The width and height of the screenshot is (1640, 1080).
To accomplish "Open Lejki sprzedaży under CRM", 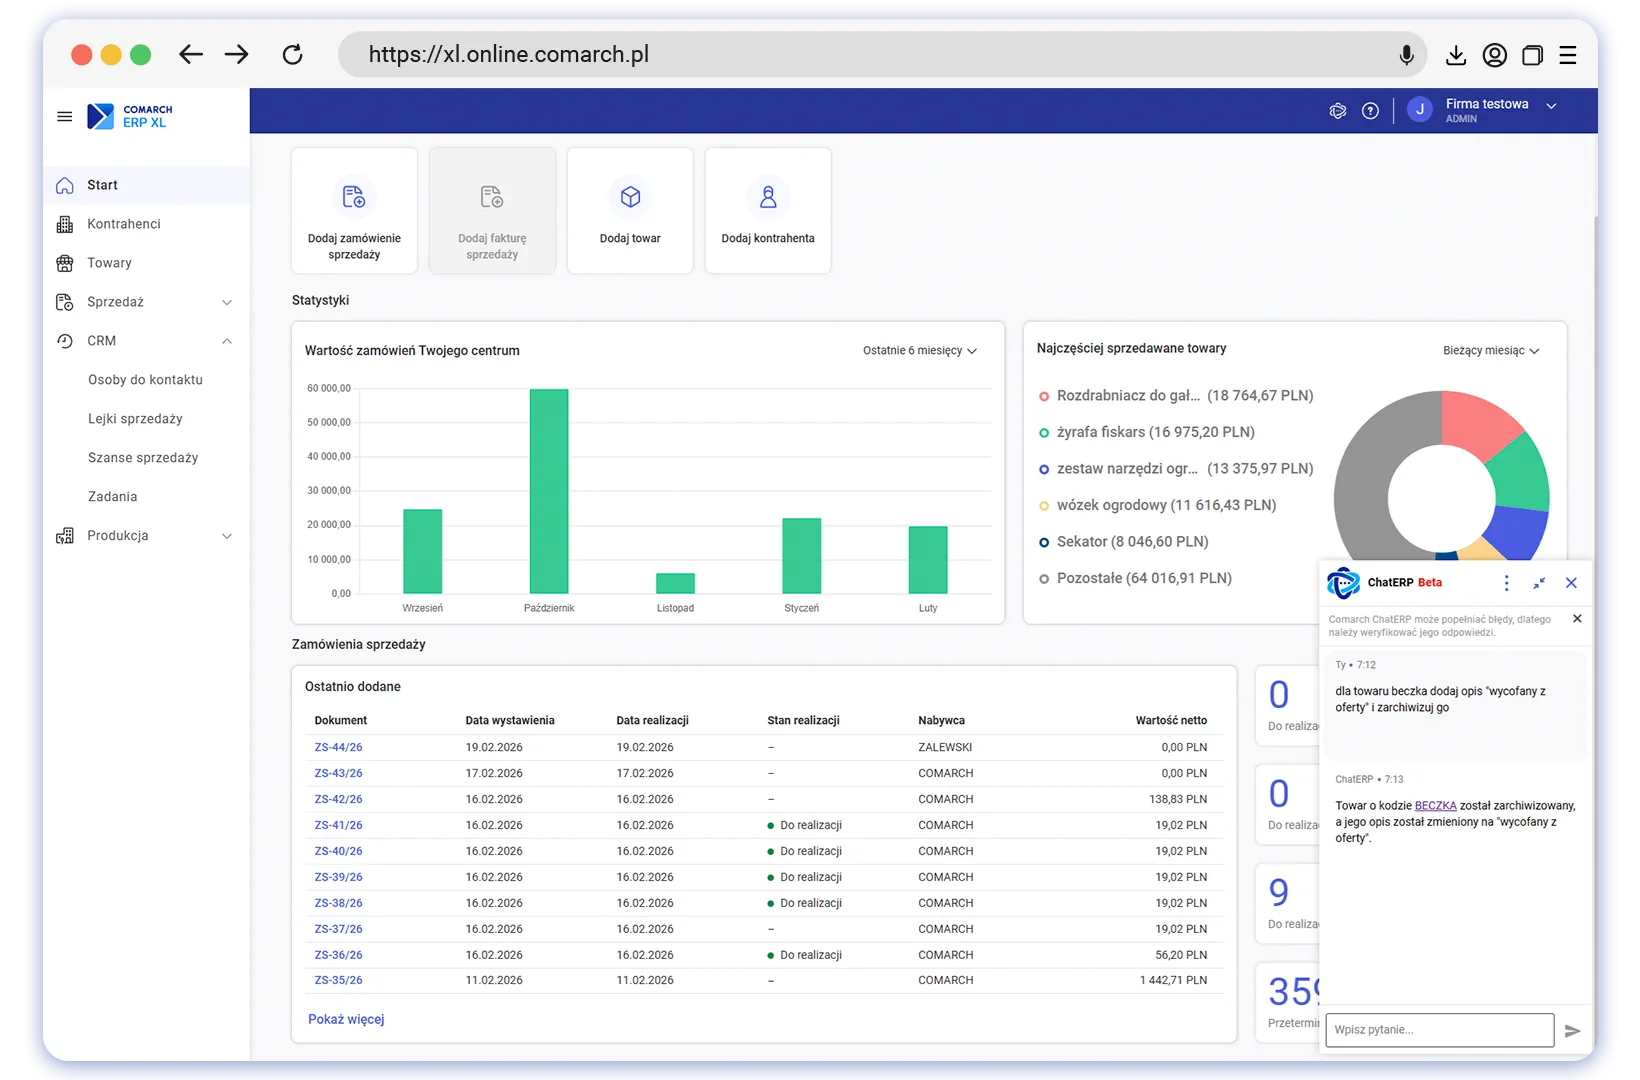I will point(135,419).
